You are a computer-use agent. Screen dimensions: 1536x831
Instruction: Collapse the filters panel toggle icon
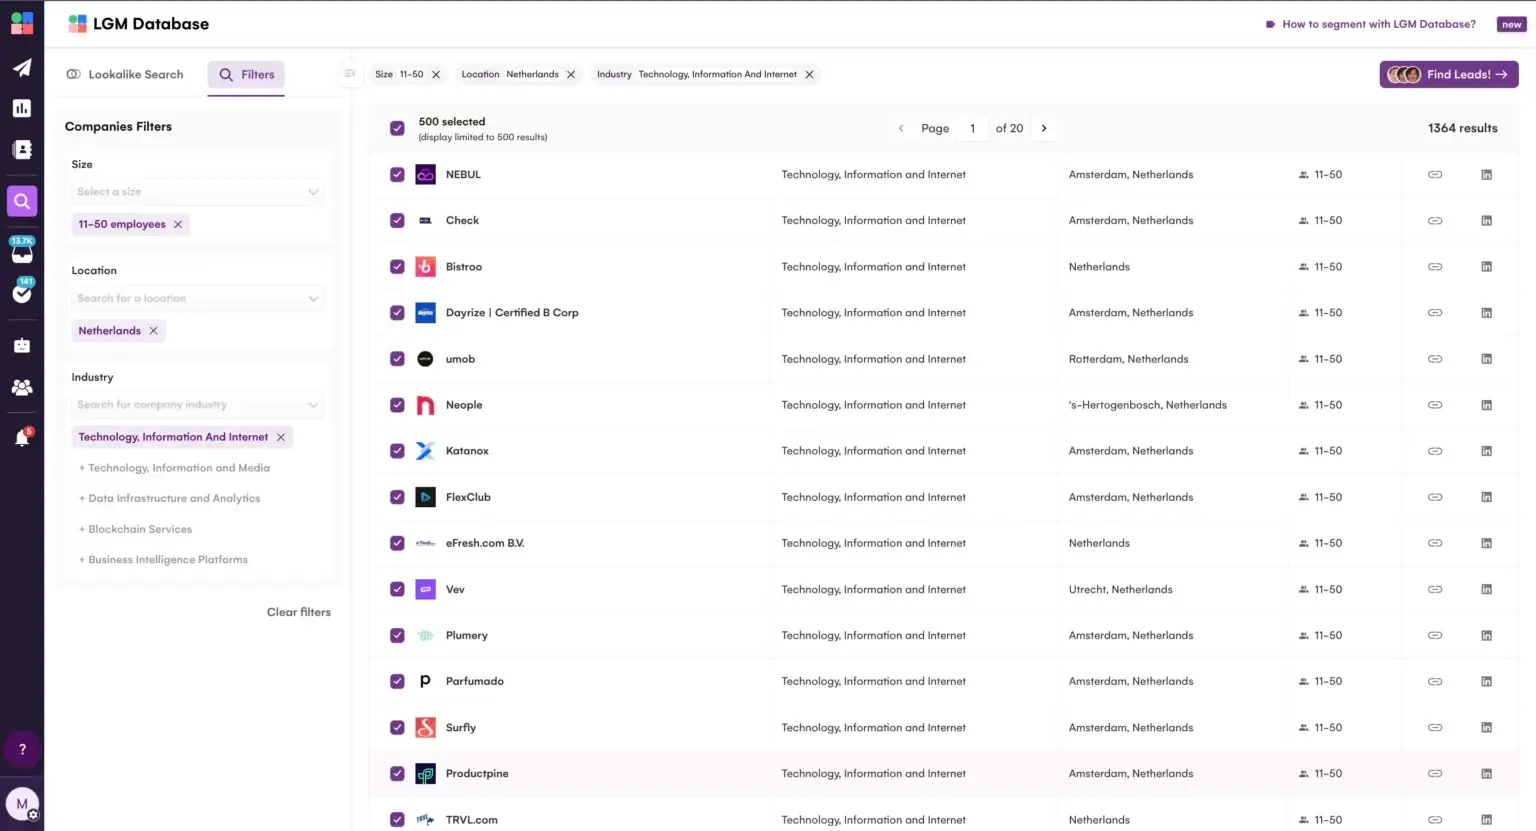point(349,73)
